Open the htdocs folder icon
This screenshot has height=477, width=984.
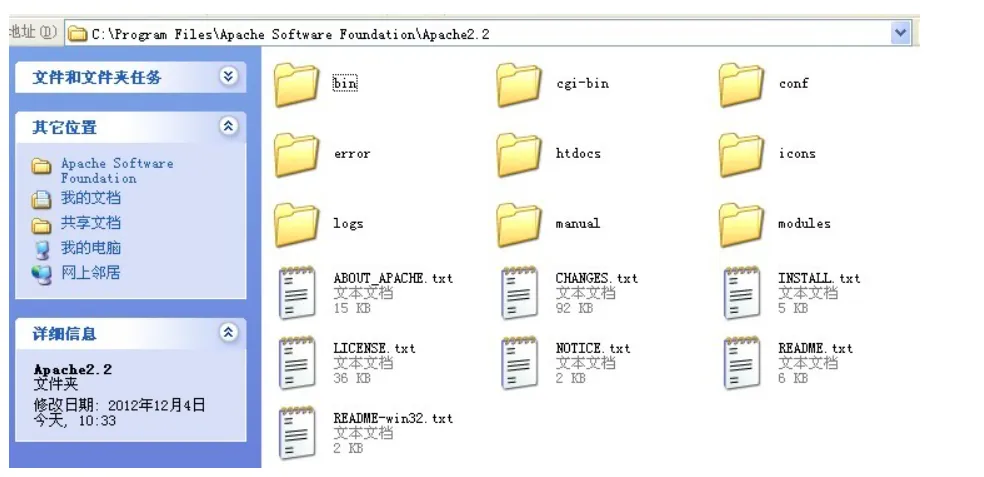519,155
